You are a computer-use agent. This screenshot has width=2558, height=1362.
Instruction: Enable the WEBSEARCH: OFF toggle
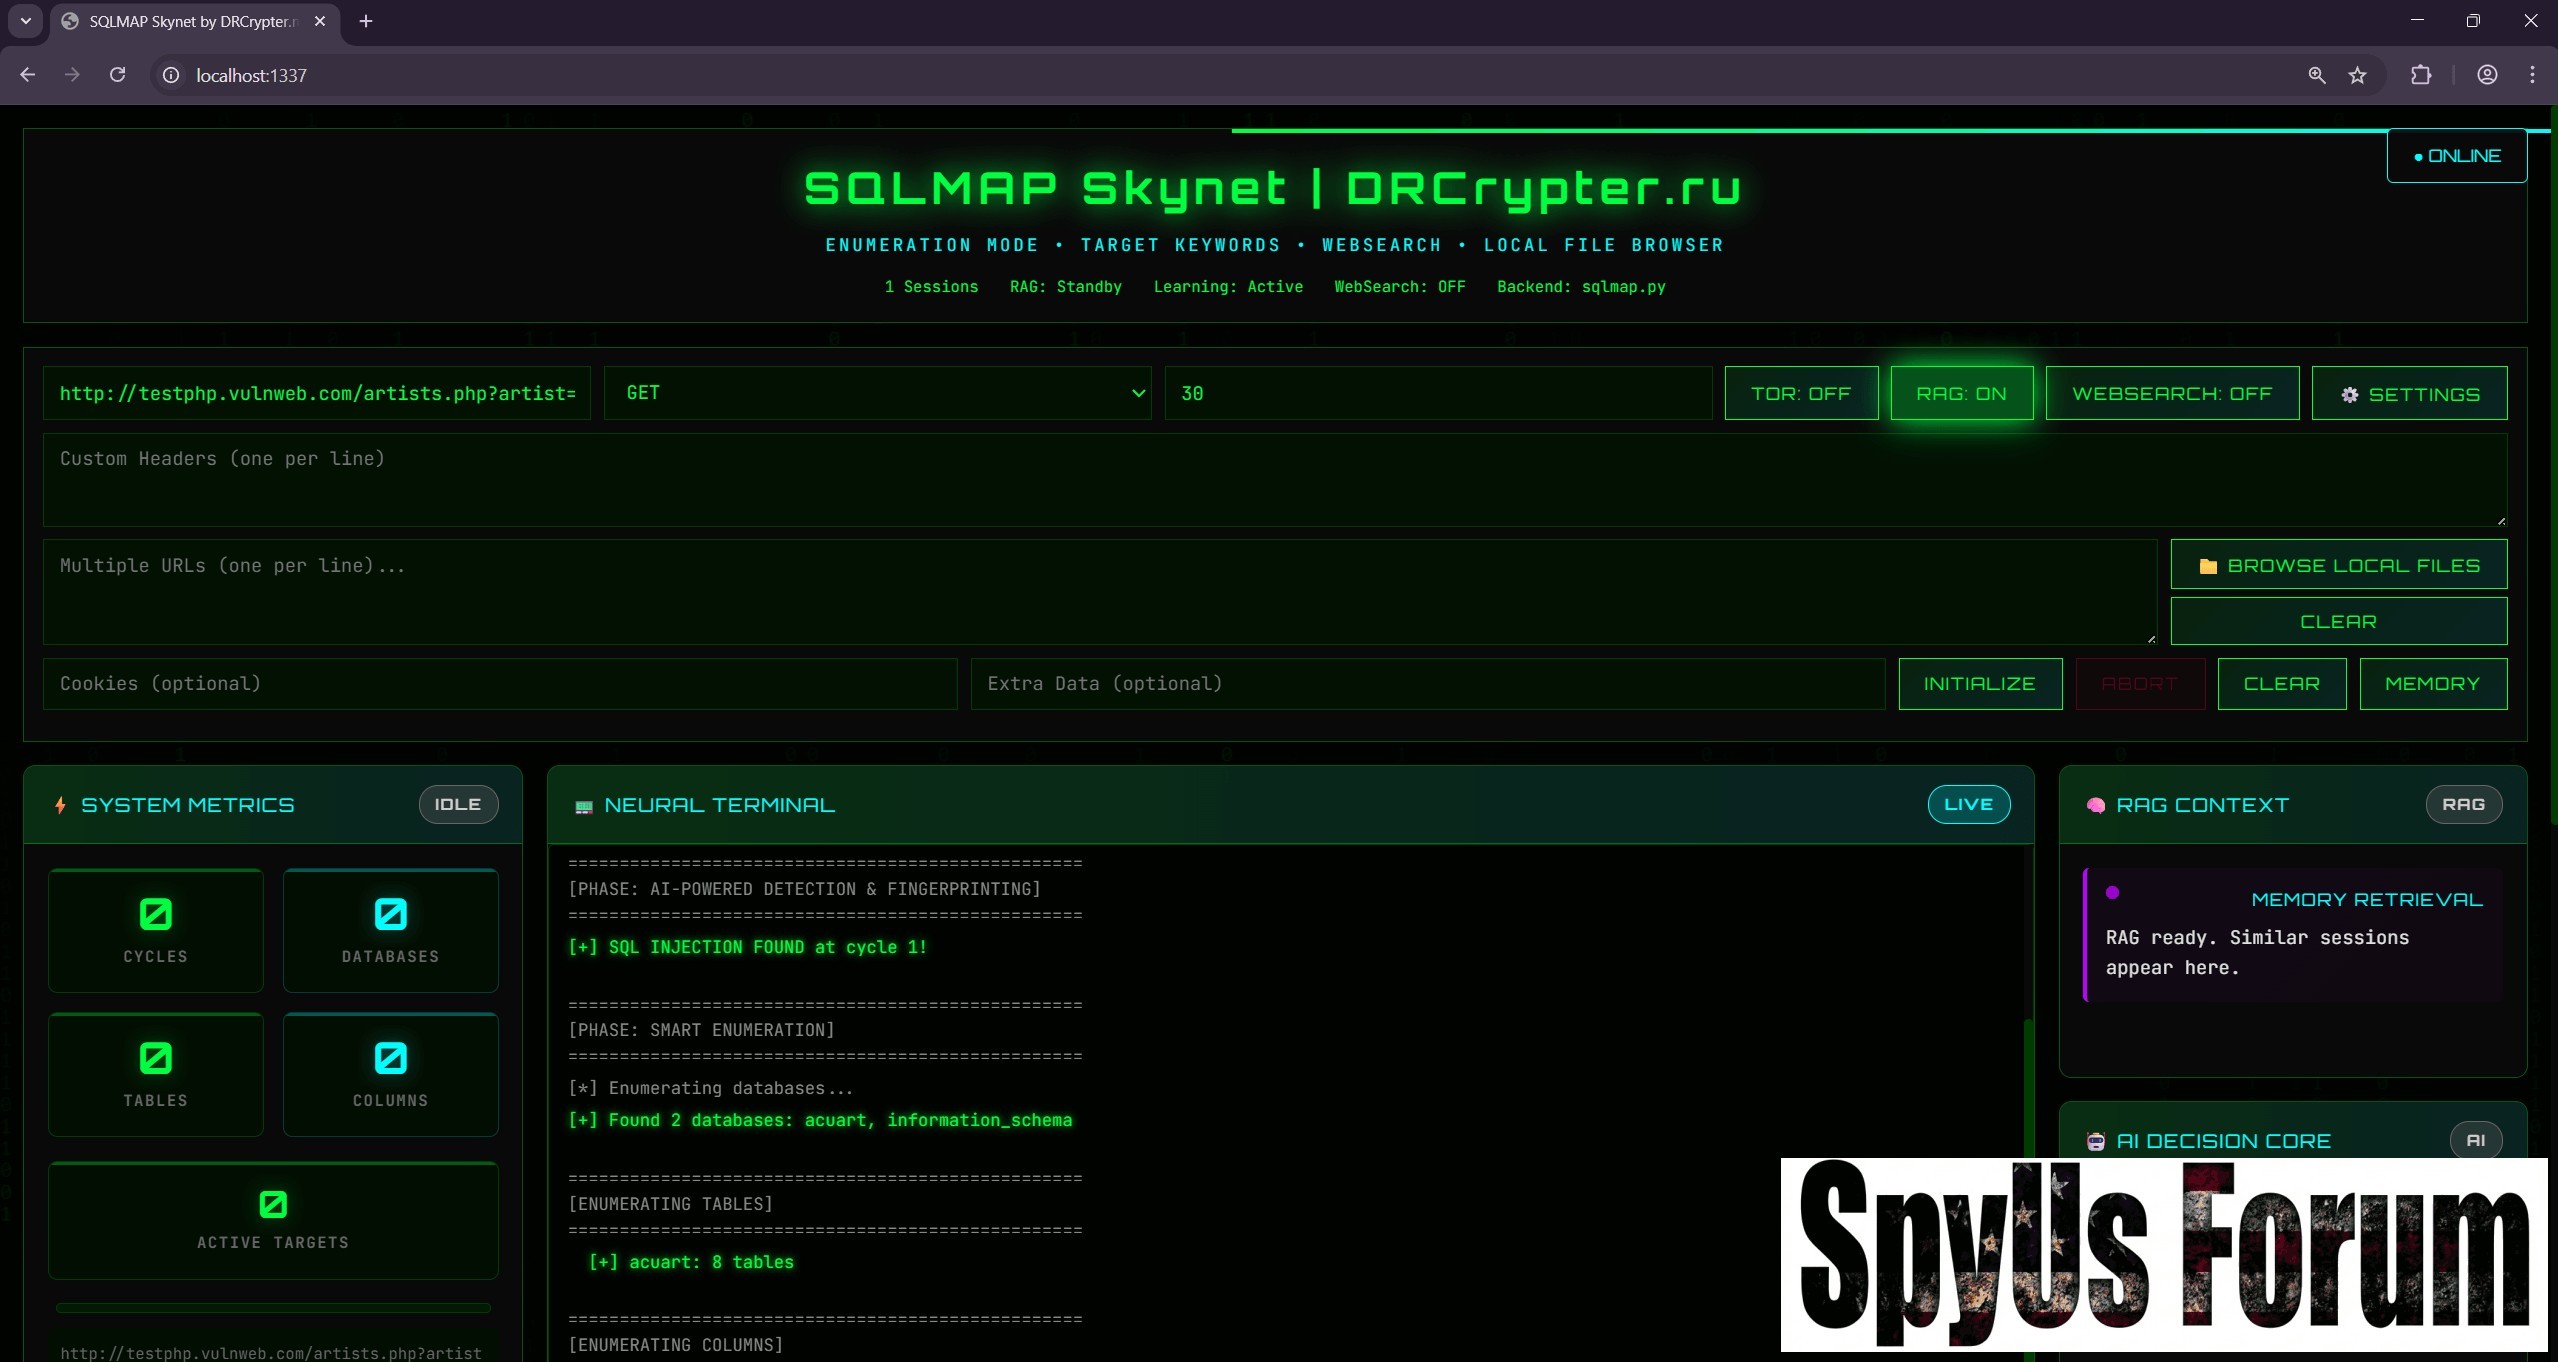[2171, 393]
